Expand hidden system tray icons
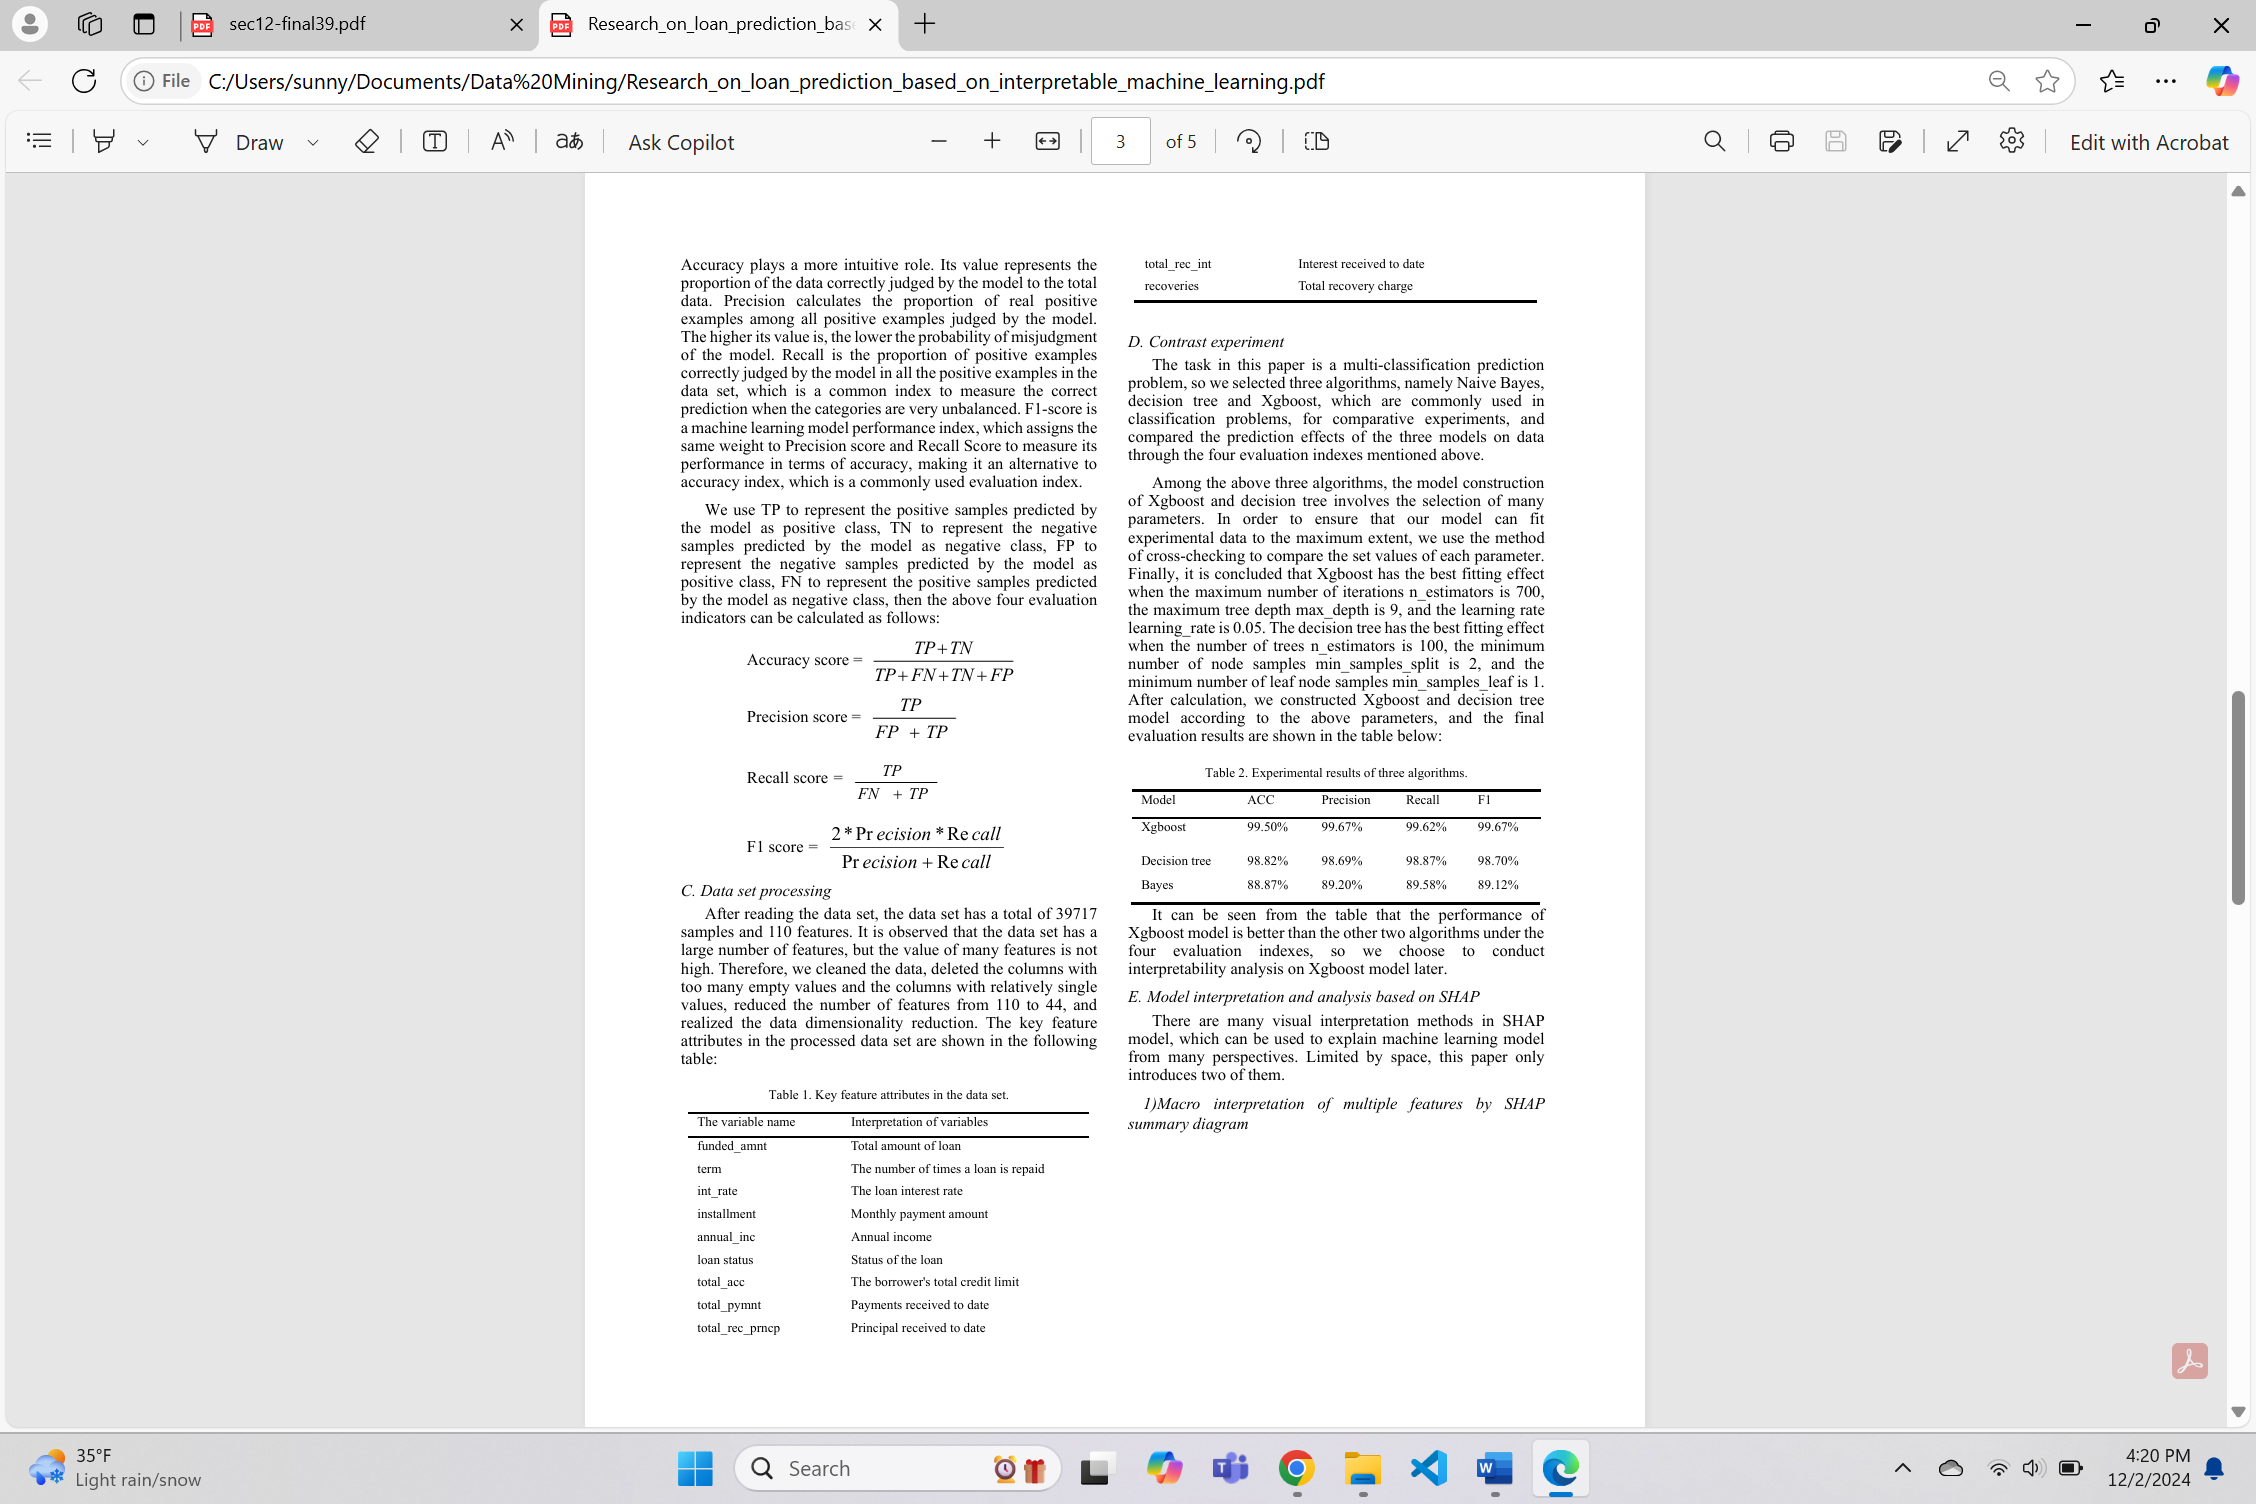2256x1504 pixels. (x=1901, y=1468)
